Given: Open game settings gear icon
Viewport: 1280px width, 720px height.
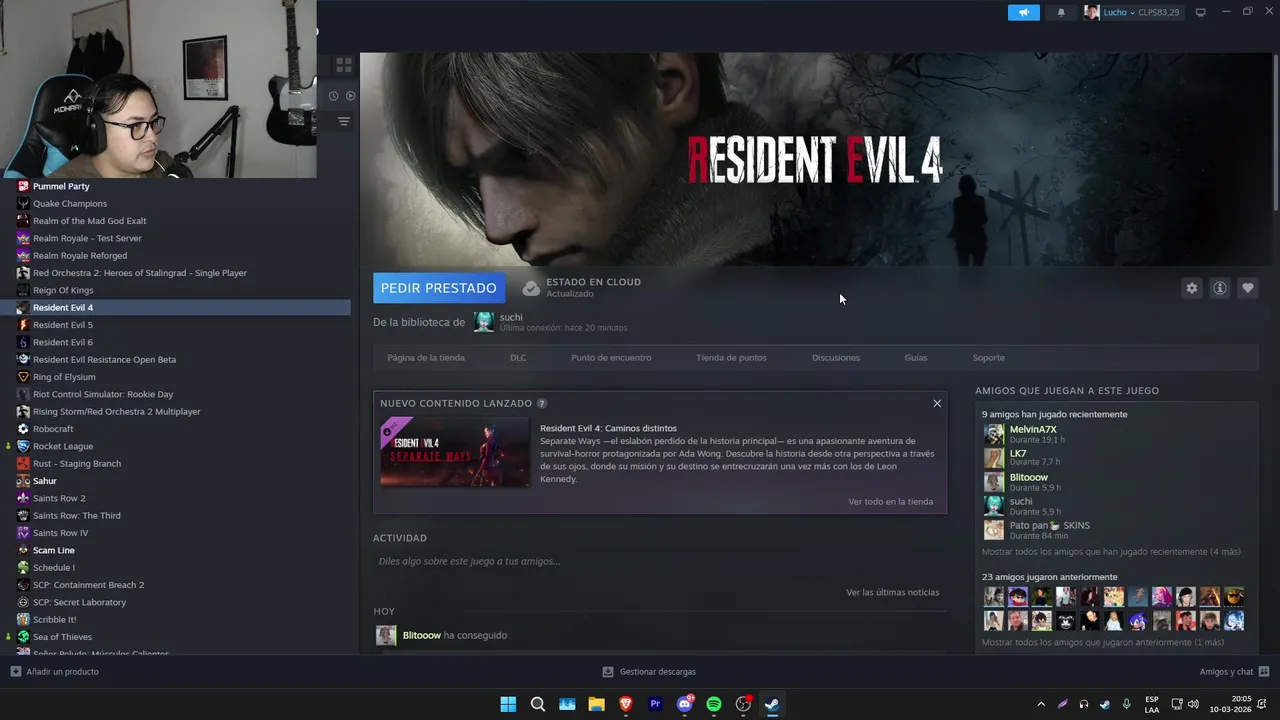Looking at the screenshot, I should [1191, 288].
